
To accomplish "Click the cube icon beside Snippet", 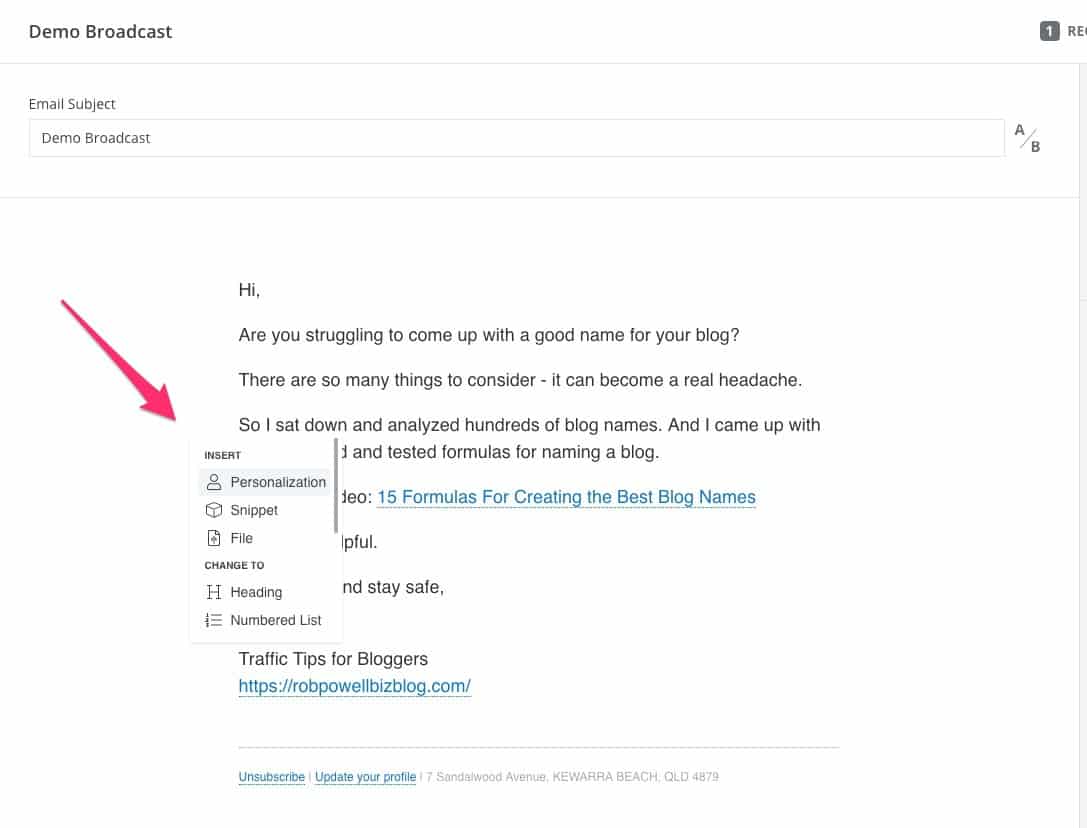I will [x=213, y=510].
